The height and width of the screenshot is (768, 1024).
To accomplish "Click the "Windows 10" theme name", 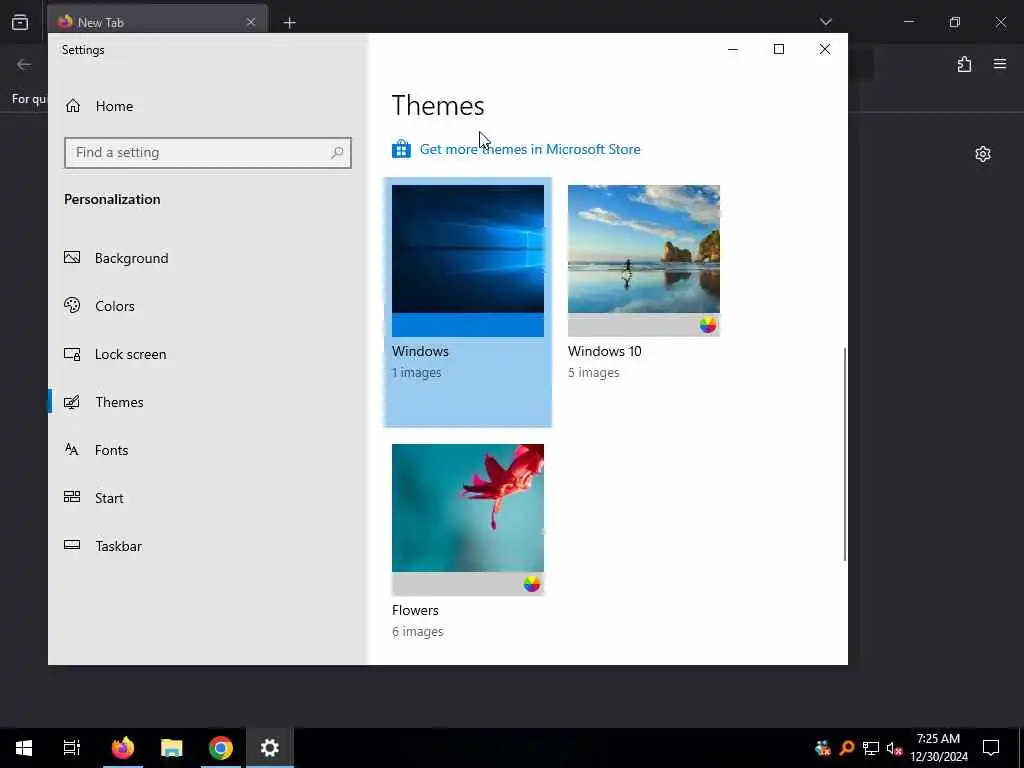I will [605, 351].
